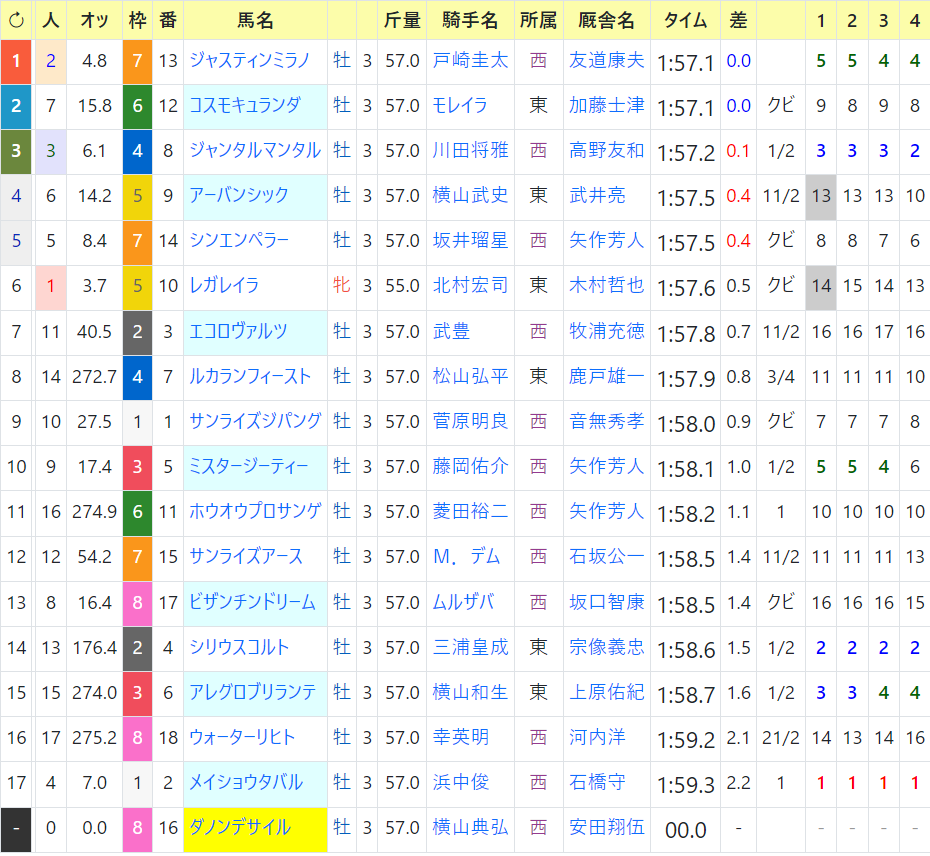Open jockey M. デム link
Screen dimensions: 930x856
pyautogui.click(x=467, y=557)
